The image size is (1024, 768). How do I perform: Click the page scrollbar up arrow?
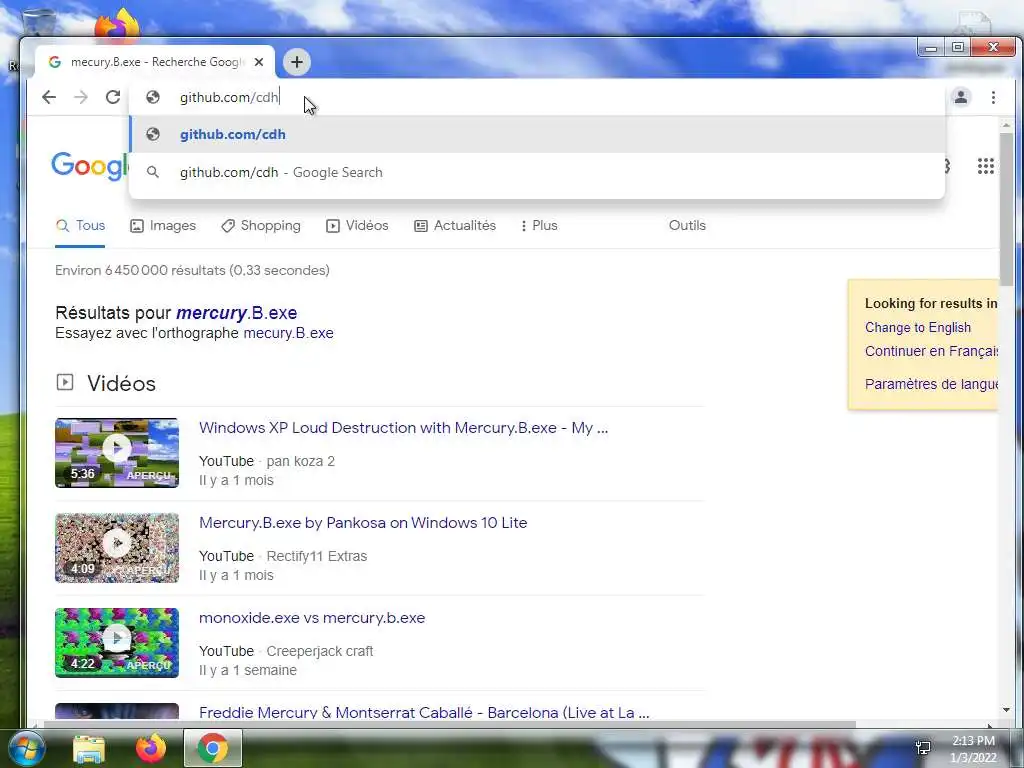(1006, 125)
